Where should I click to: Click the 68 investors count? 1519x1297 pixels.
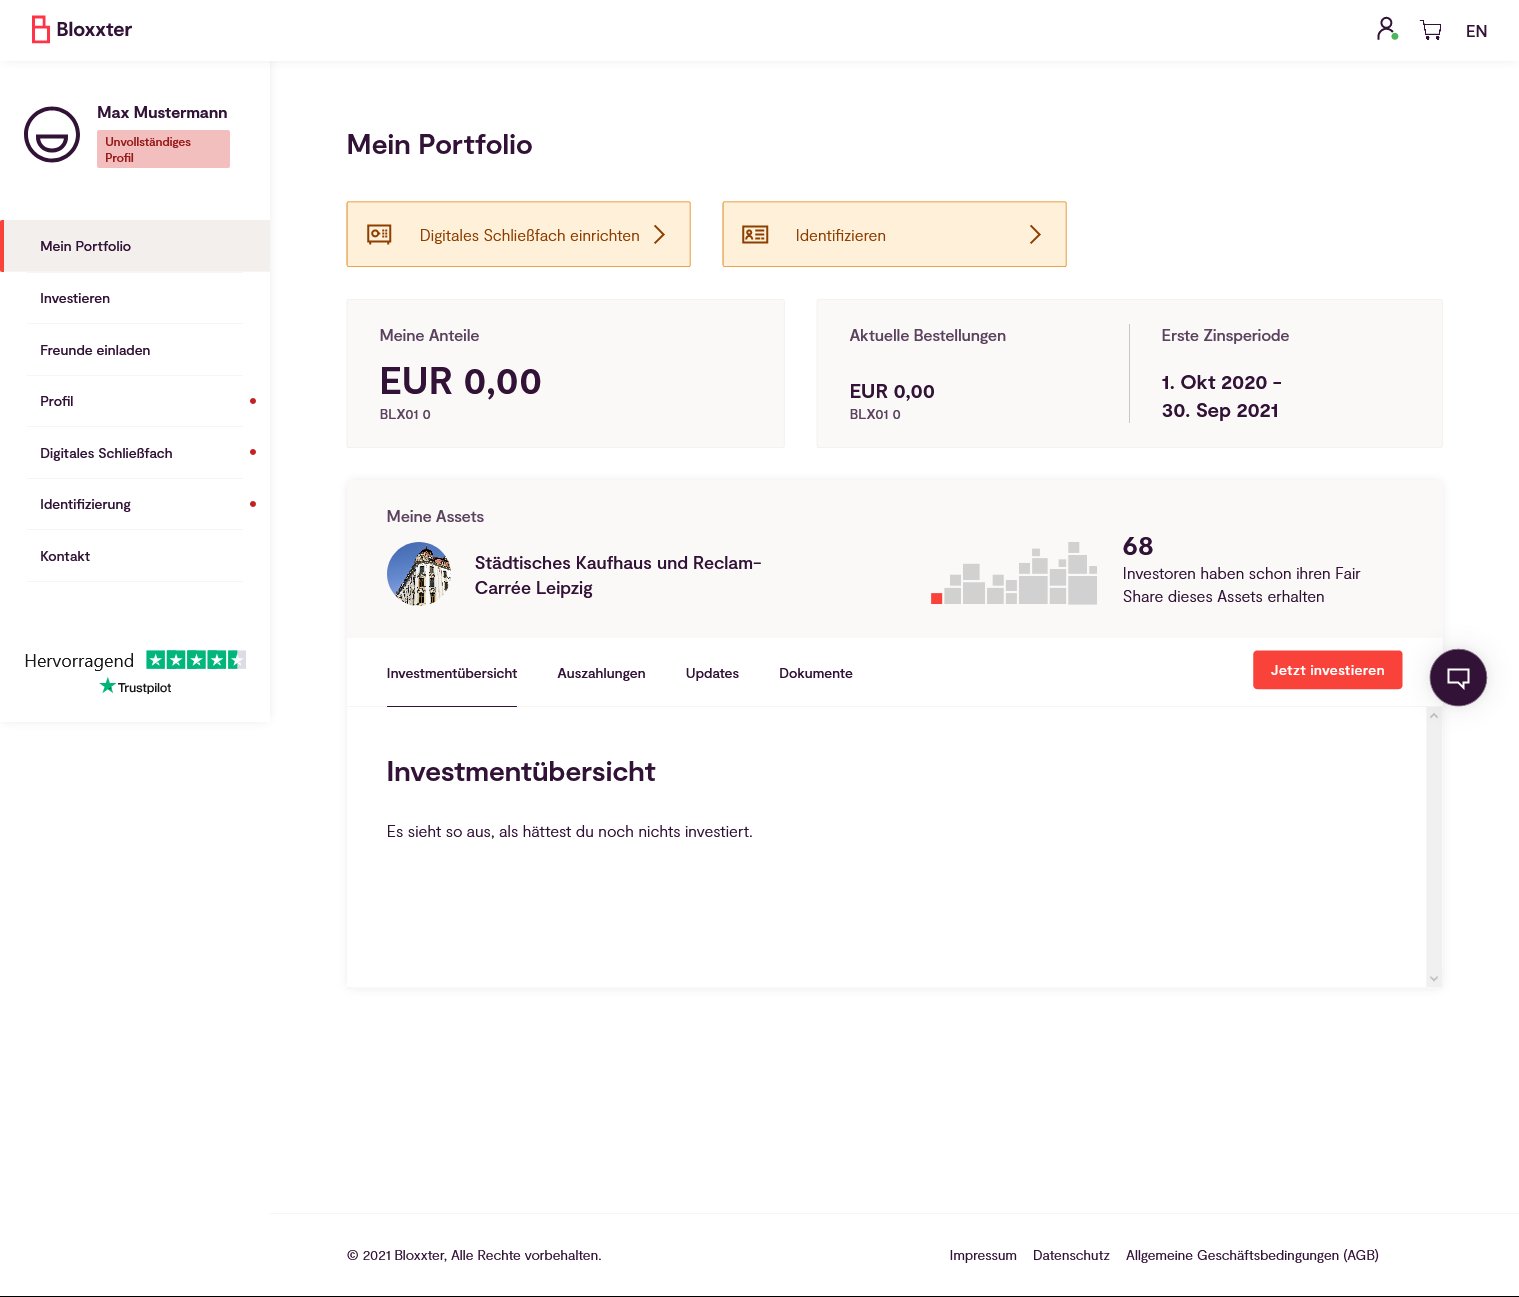point(1138,546)
